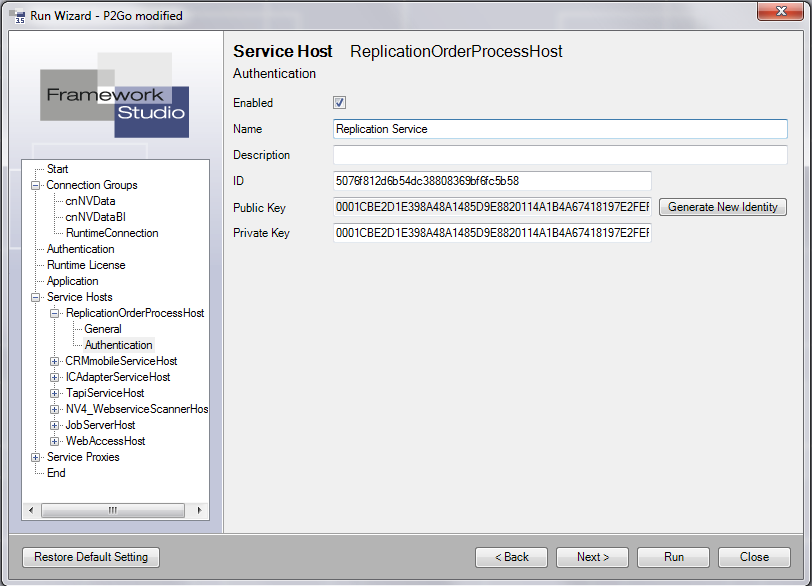Collapse the ReplicationOrderProcessHost node
The height and width of the screenshot is (586, 812).
[x=54, y=313]
